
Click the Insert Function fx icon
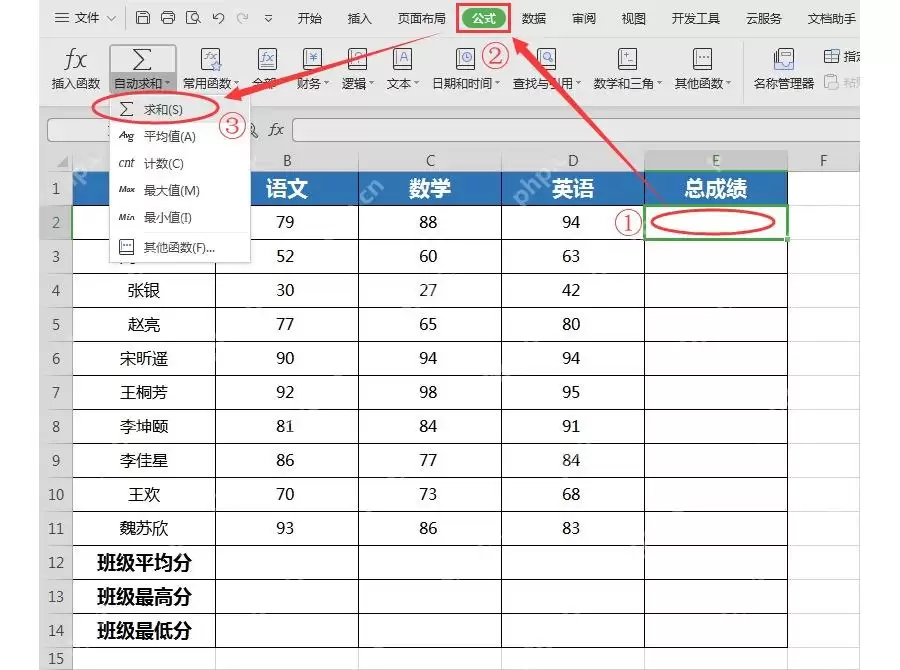click(75, 59)
